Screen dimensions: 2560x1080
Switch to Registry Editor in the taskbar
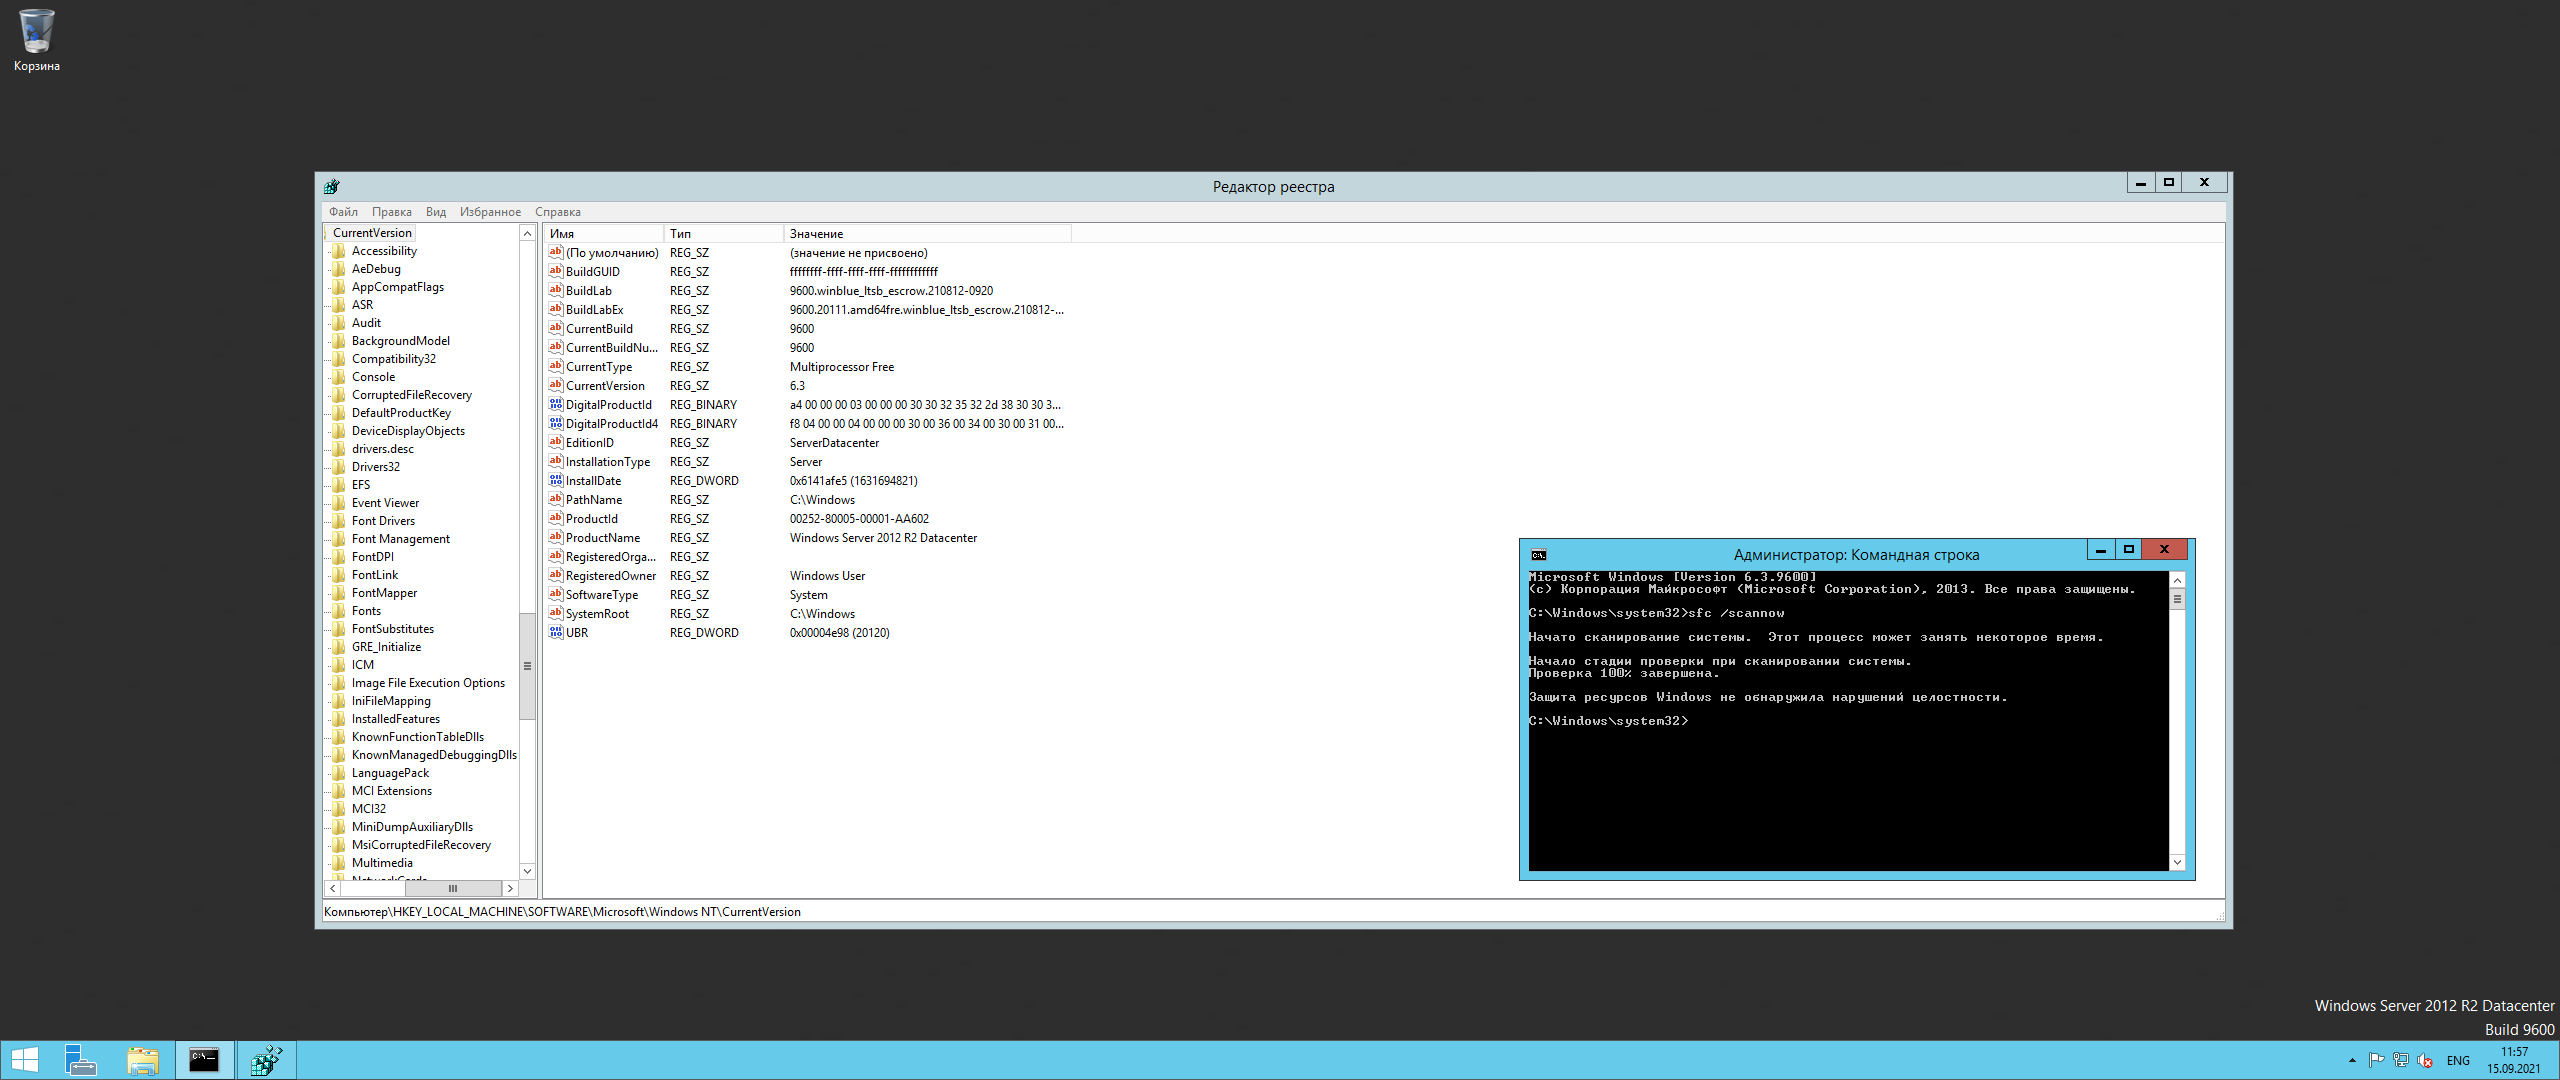point(266,1060)
